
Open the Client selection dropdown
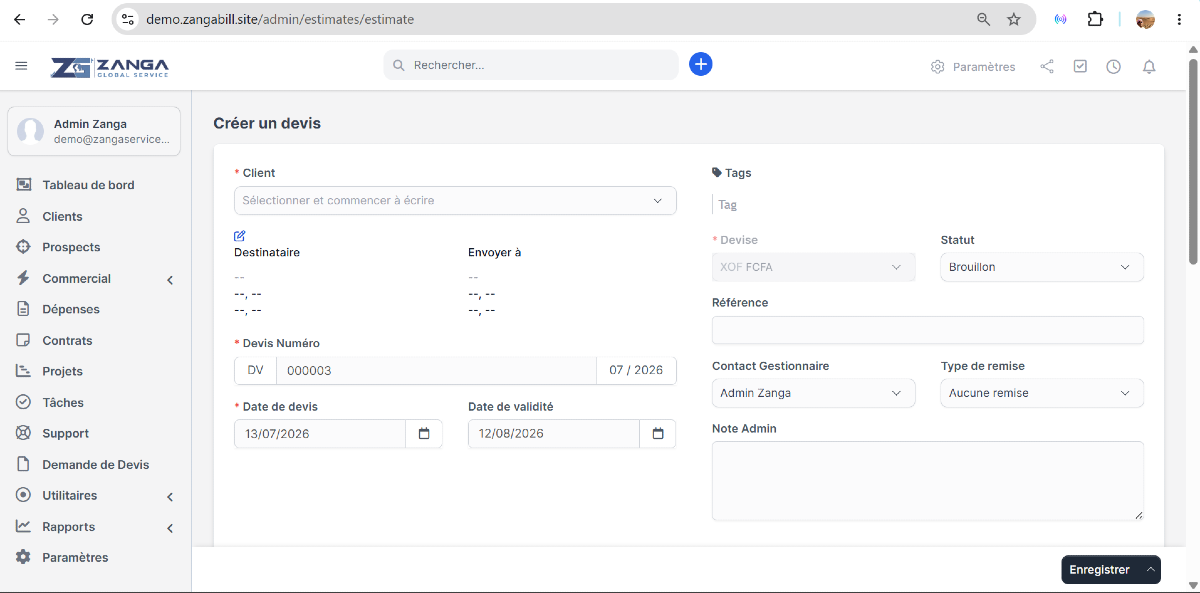[455, 201]
